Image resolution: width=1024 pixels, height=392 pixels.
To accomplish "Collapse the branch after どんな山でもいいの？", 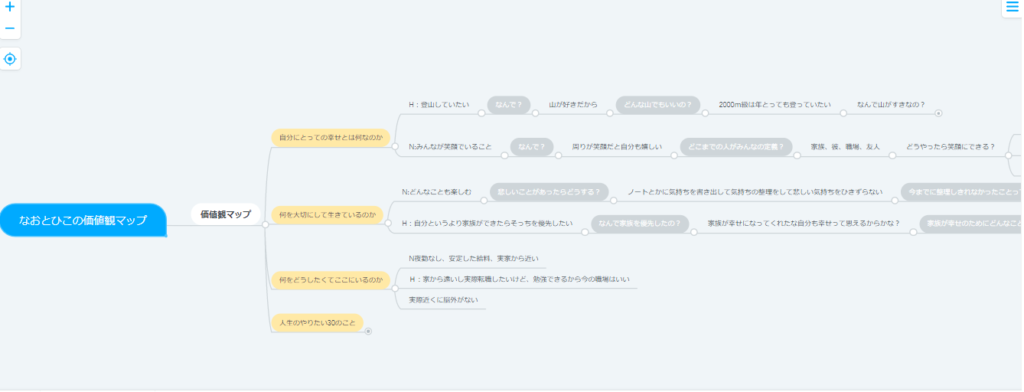I will 705,113.
